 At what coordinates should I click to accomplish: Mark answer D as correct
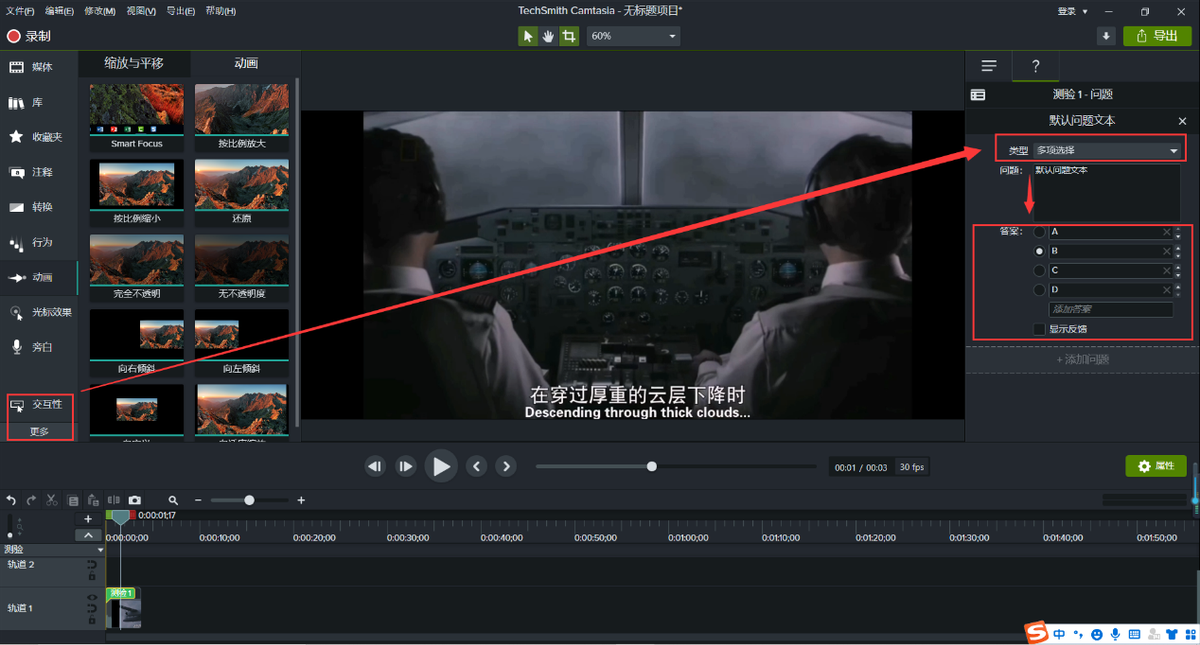1039,290
